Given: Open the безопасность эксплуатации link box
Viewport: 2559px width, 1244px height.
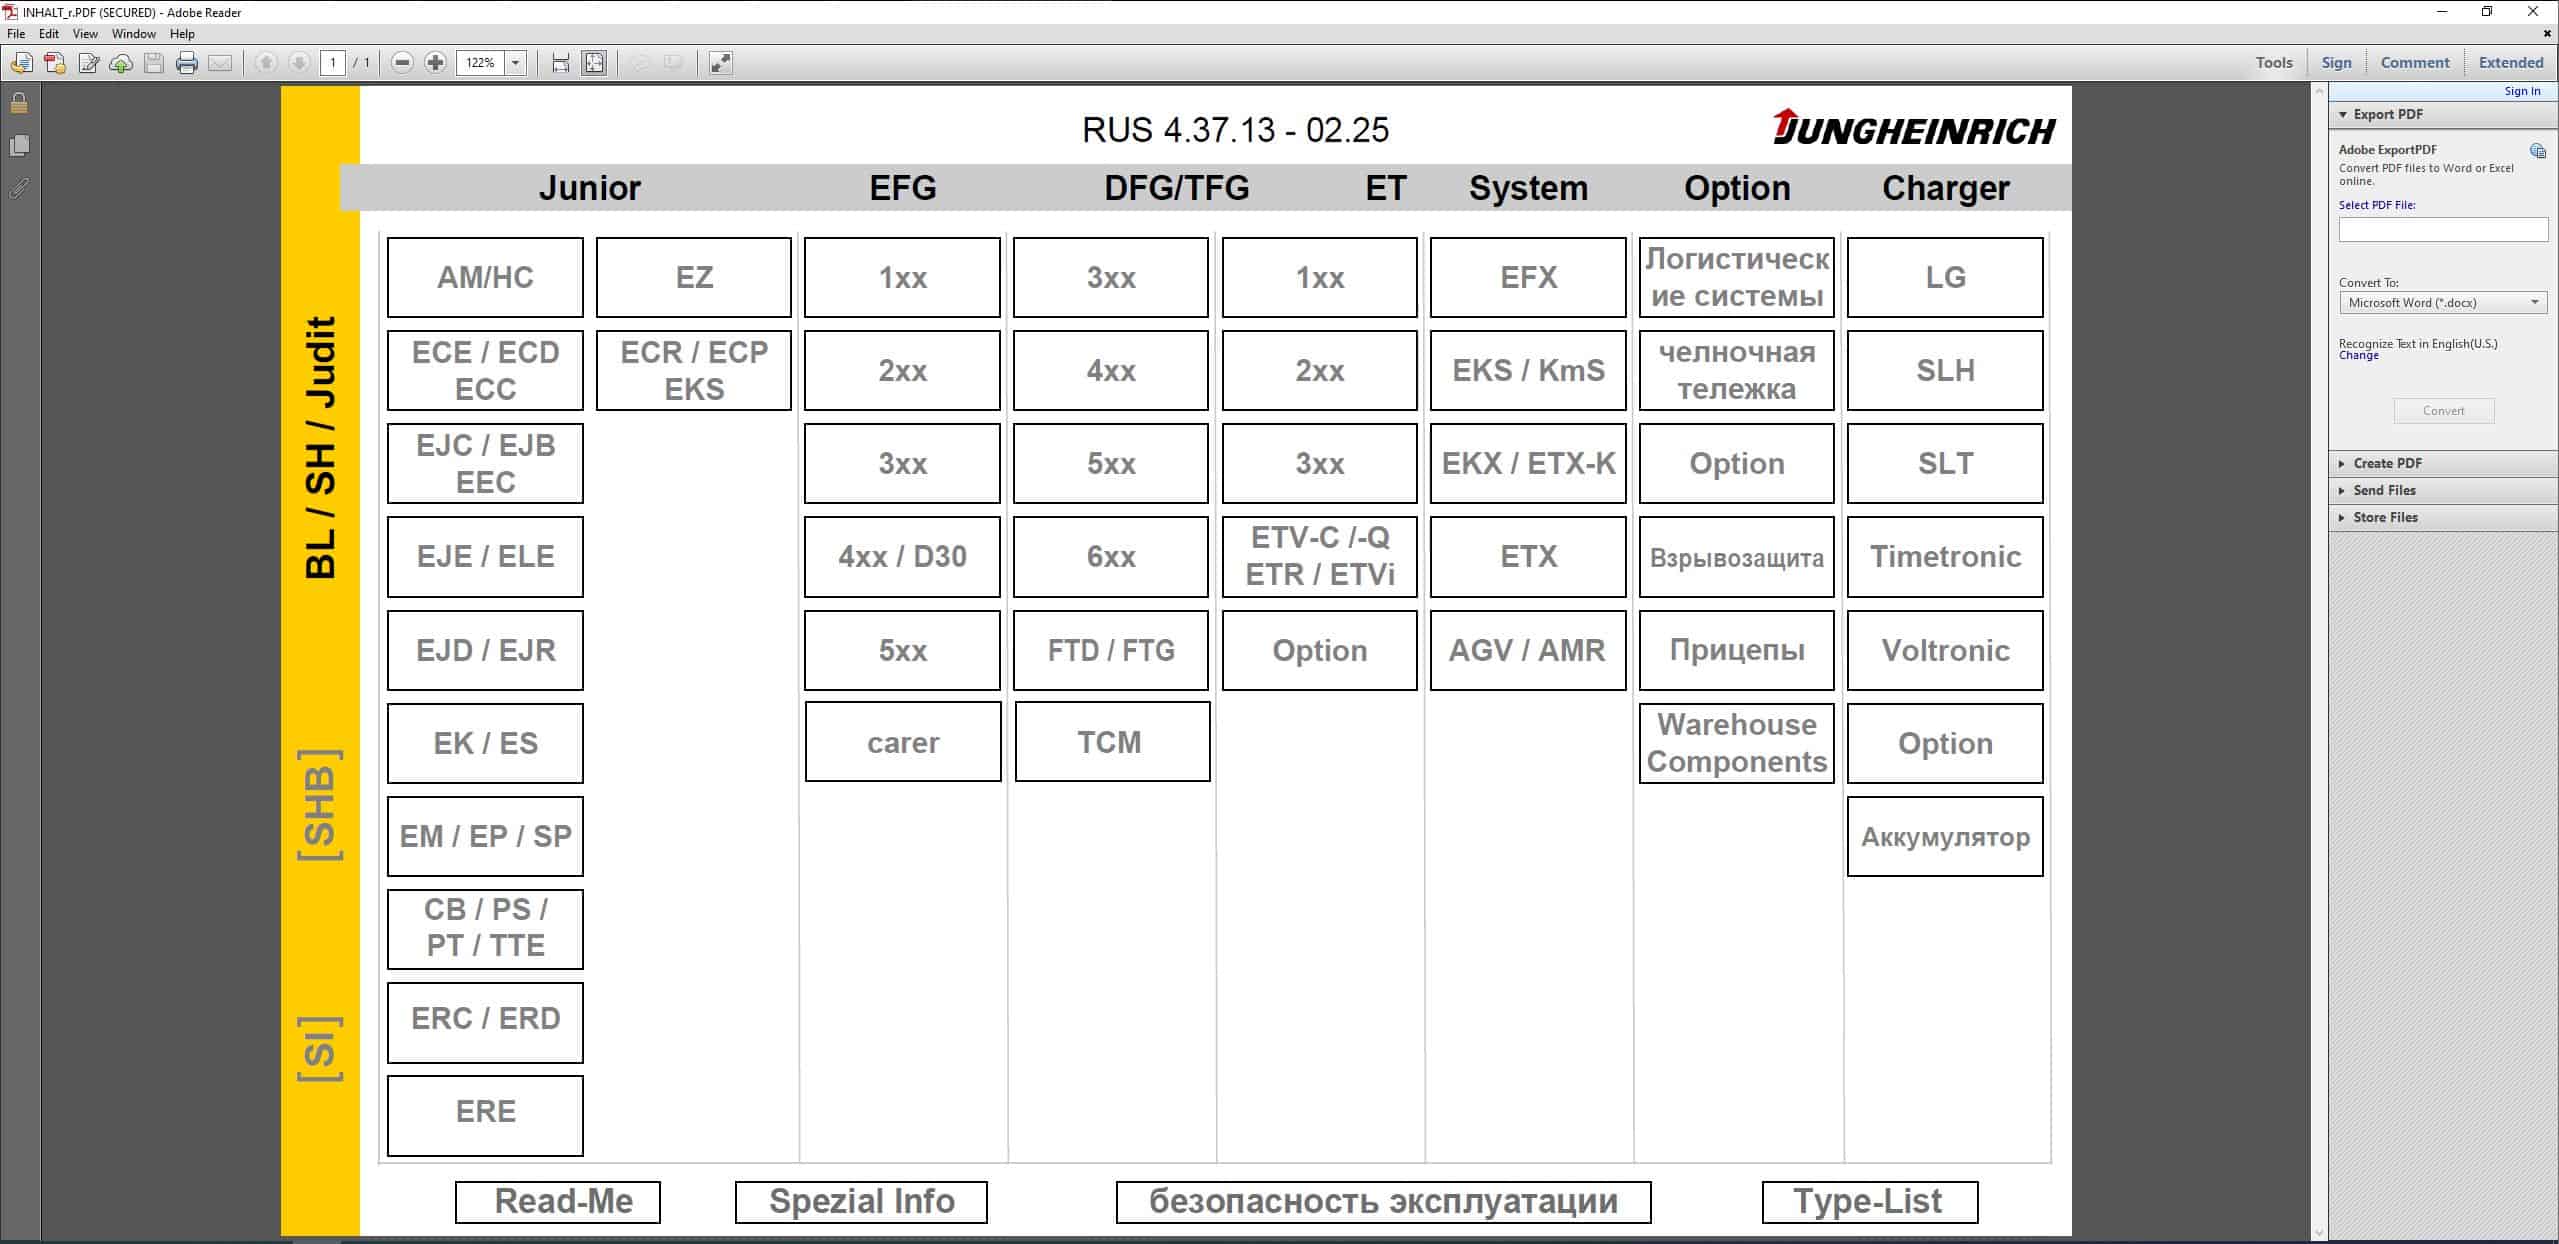Looking at the screenshot, I should coord(1383,1202).
